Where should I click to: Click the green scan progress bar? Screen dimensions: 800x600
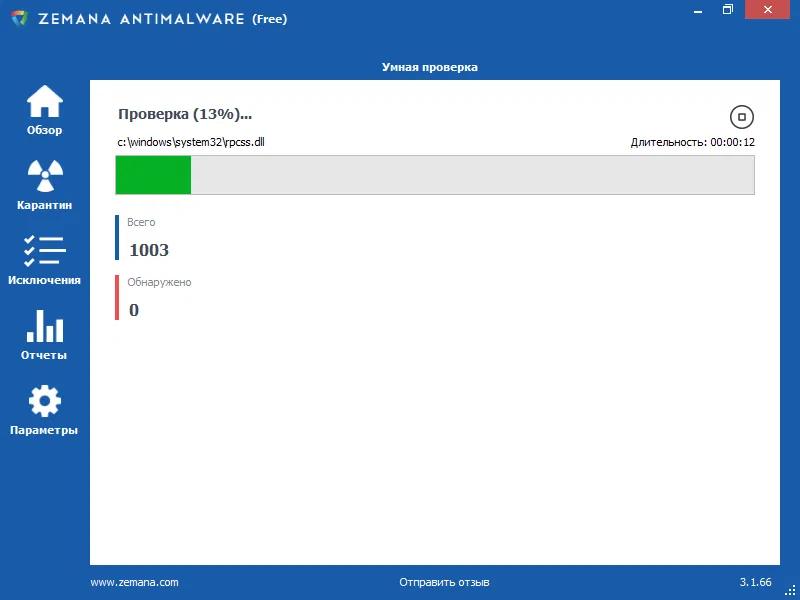coord(435,175)
